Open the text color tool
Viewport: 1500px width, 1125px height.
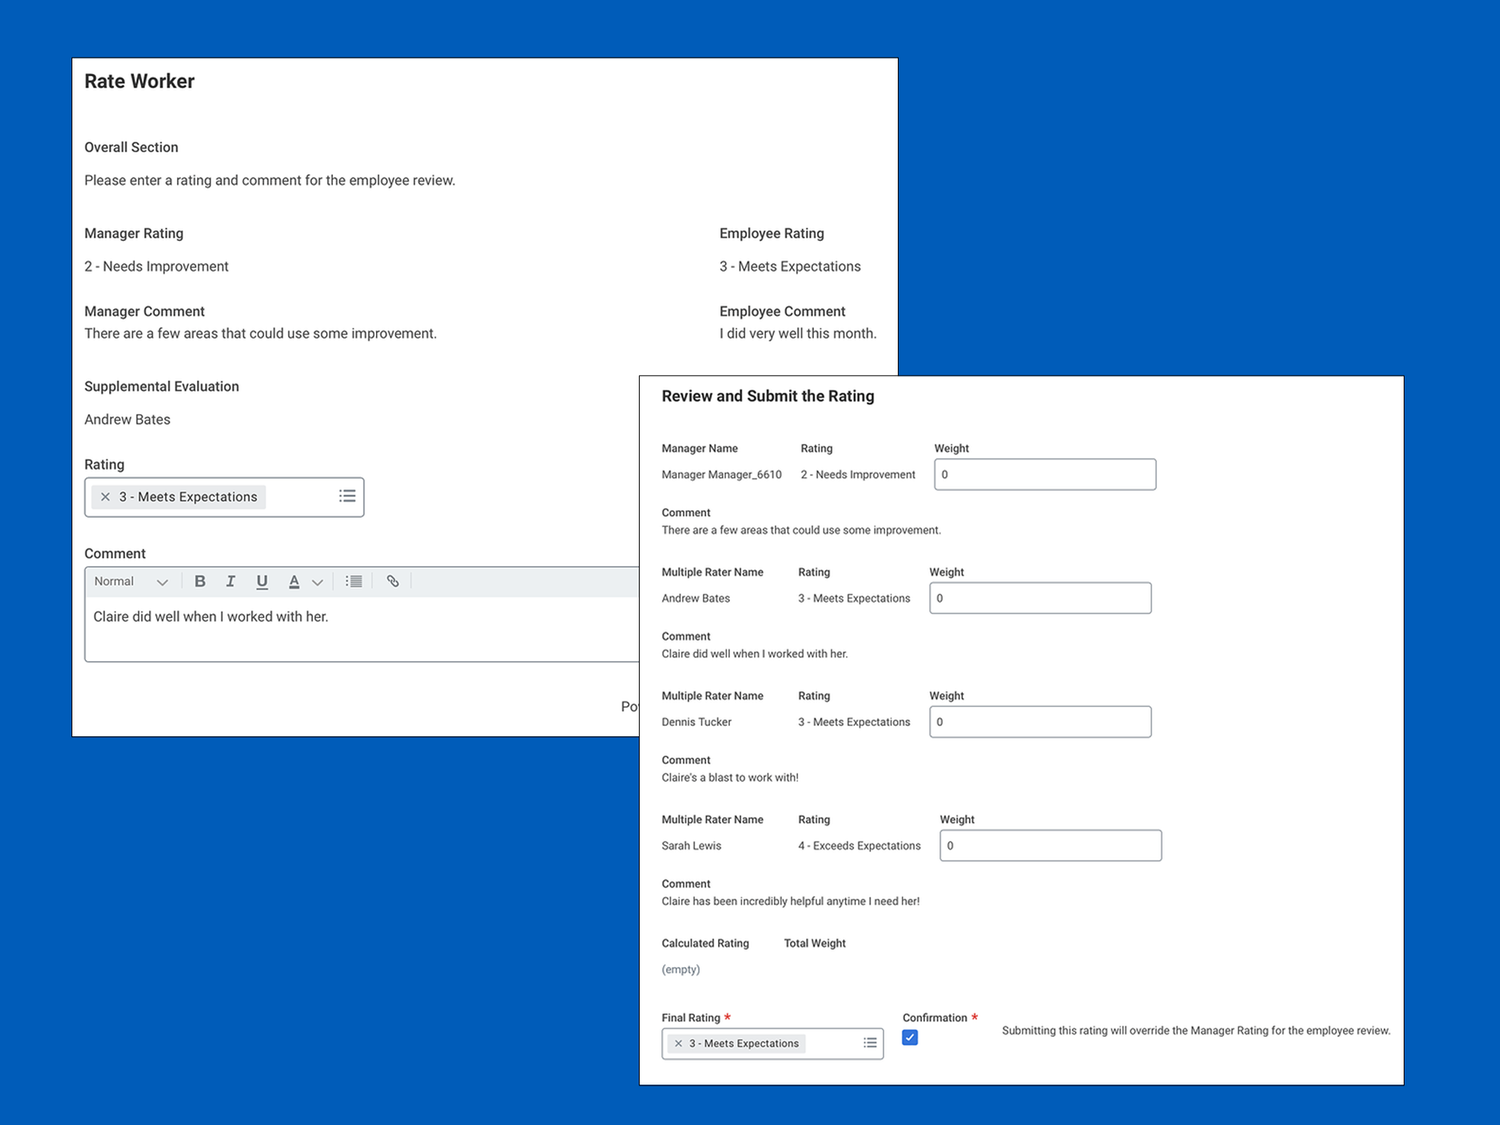click(x=293, y=581)
